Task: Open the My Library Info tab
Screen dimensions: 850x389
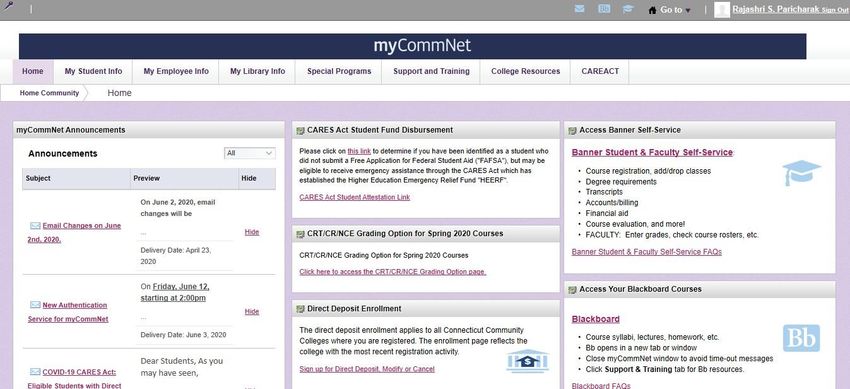Action: coord(257,72)
